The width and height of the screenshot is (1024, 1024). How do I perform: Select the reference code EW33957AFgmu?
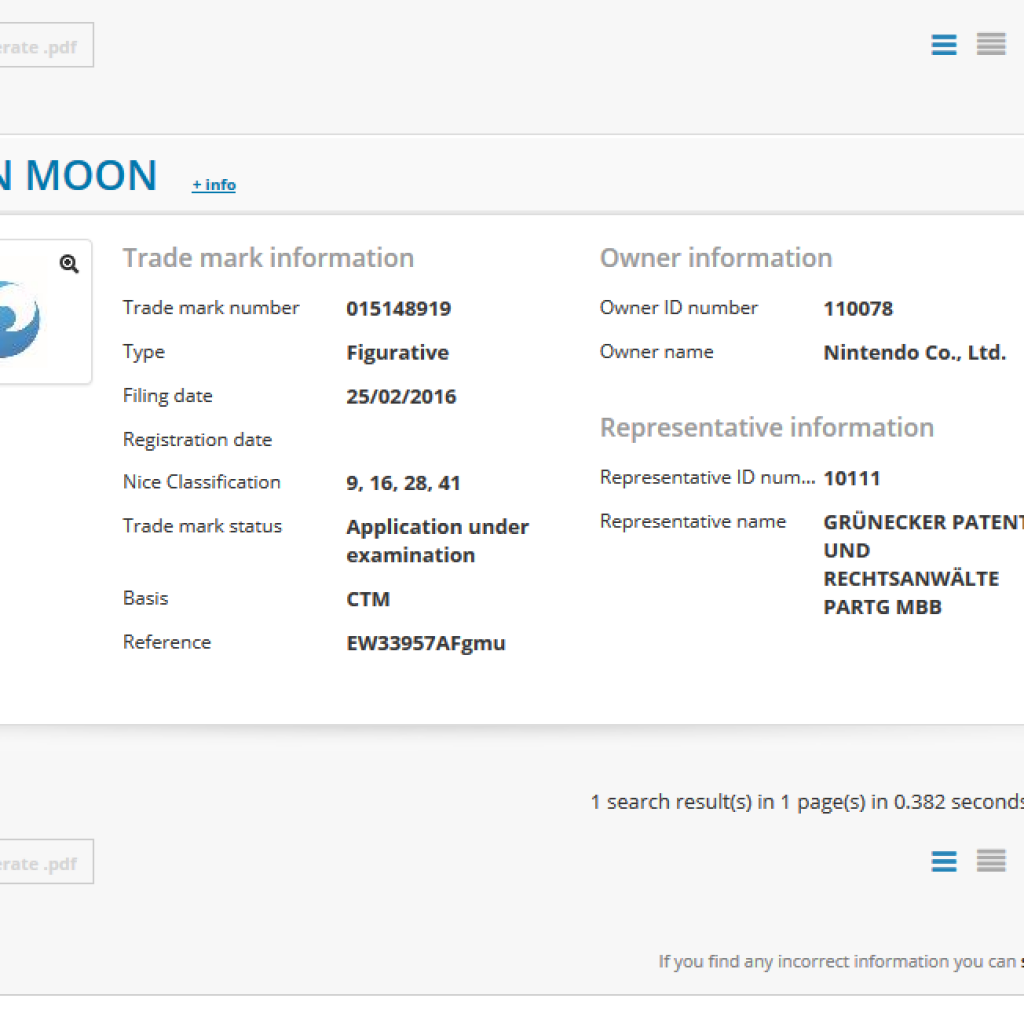pos(425,644)
